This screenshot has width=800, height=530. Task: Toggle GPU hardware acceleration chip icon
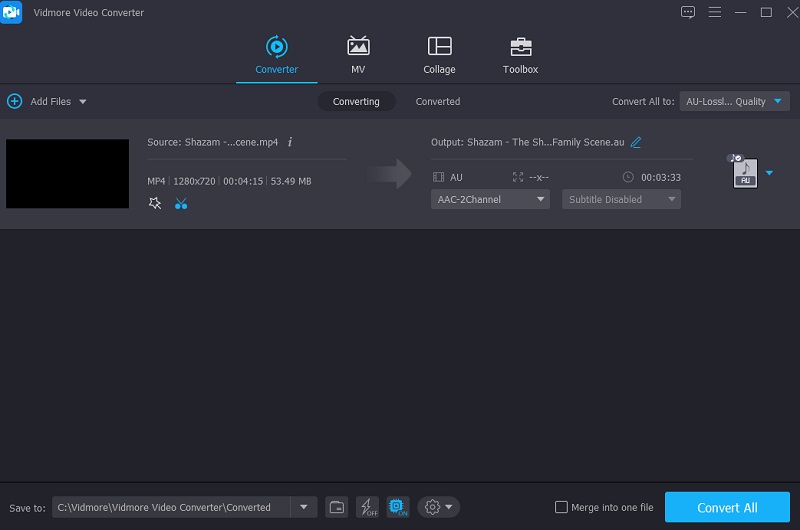(396, 507)
